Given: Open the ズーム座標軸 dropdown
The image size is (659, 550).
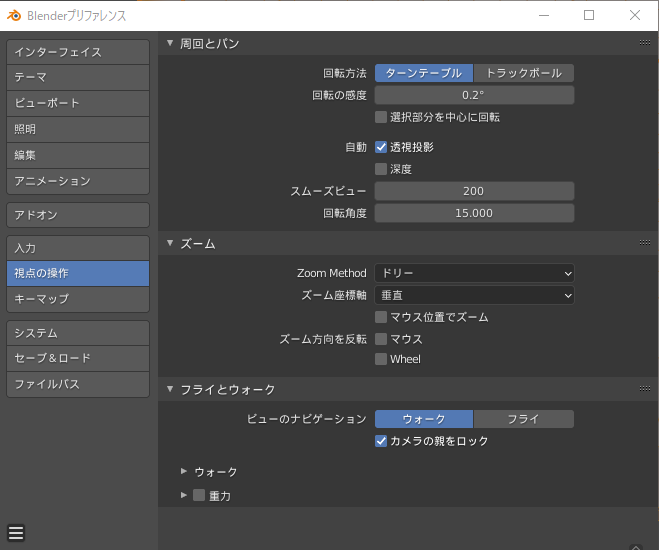Looking at the screenshot, I should coord(474,295).
